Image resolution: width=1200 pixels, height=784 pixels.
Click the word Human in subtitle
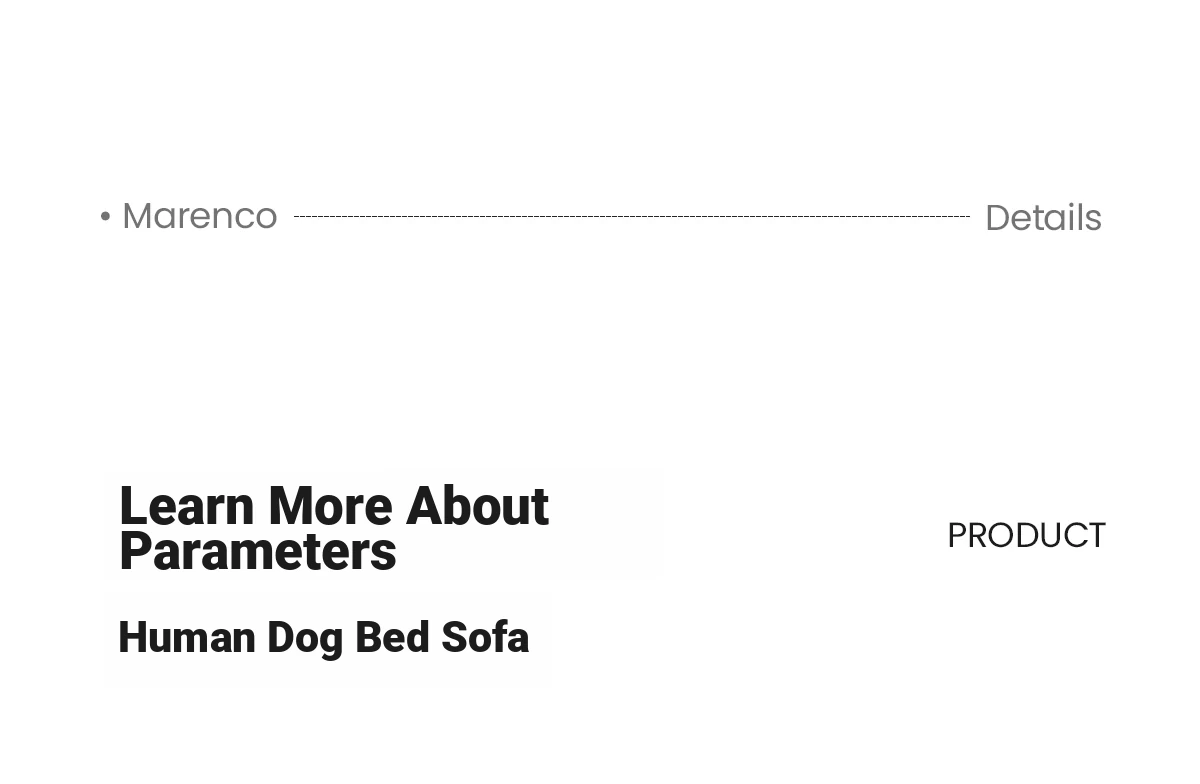pyautogui.click(x=187, y=638)
